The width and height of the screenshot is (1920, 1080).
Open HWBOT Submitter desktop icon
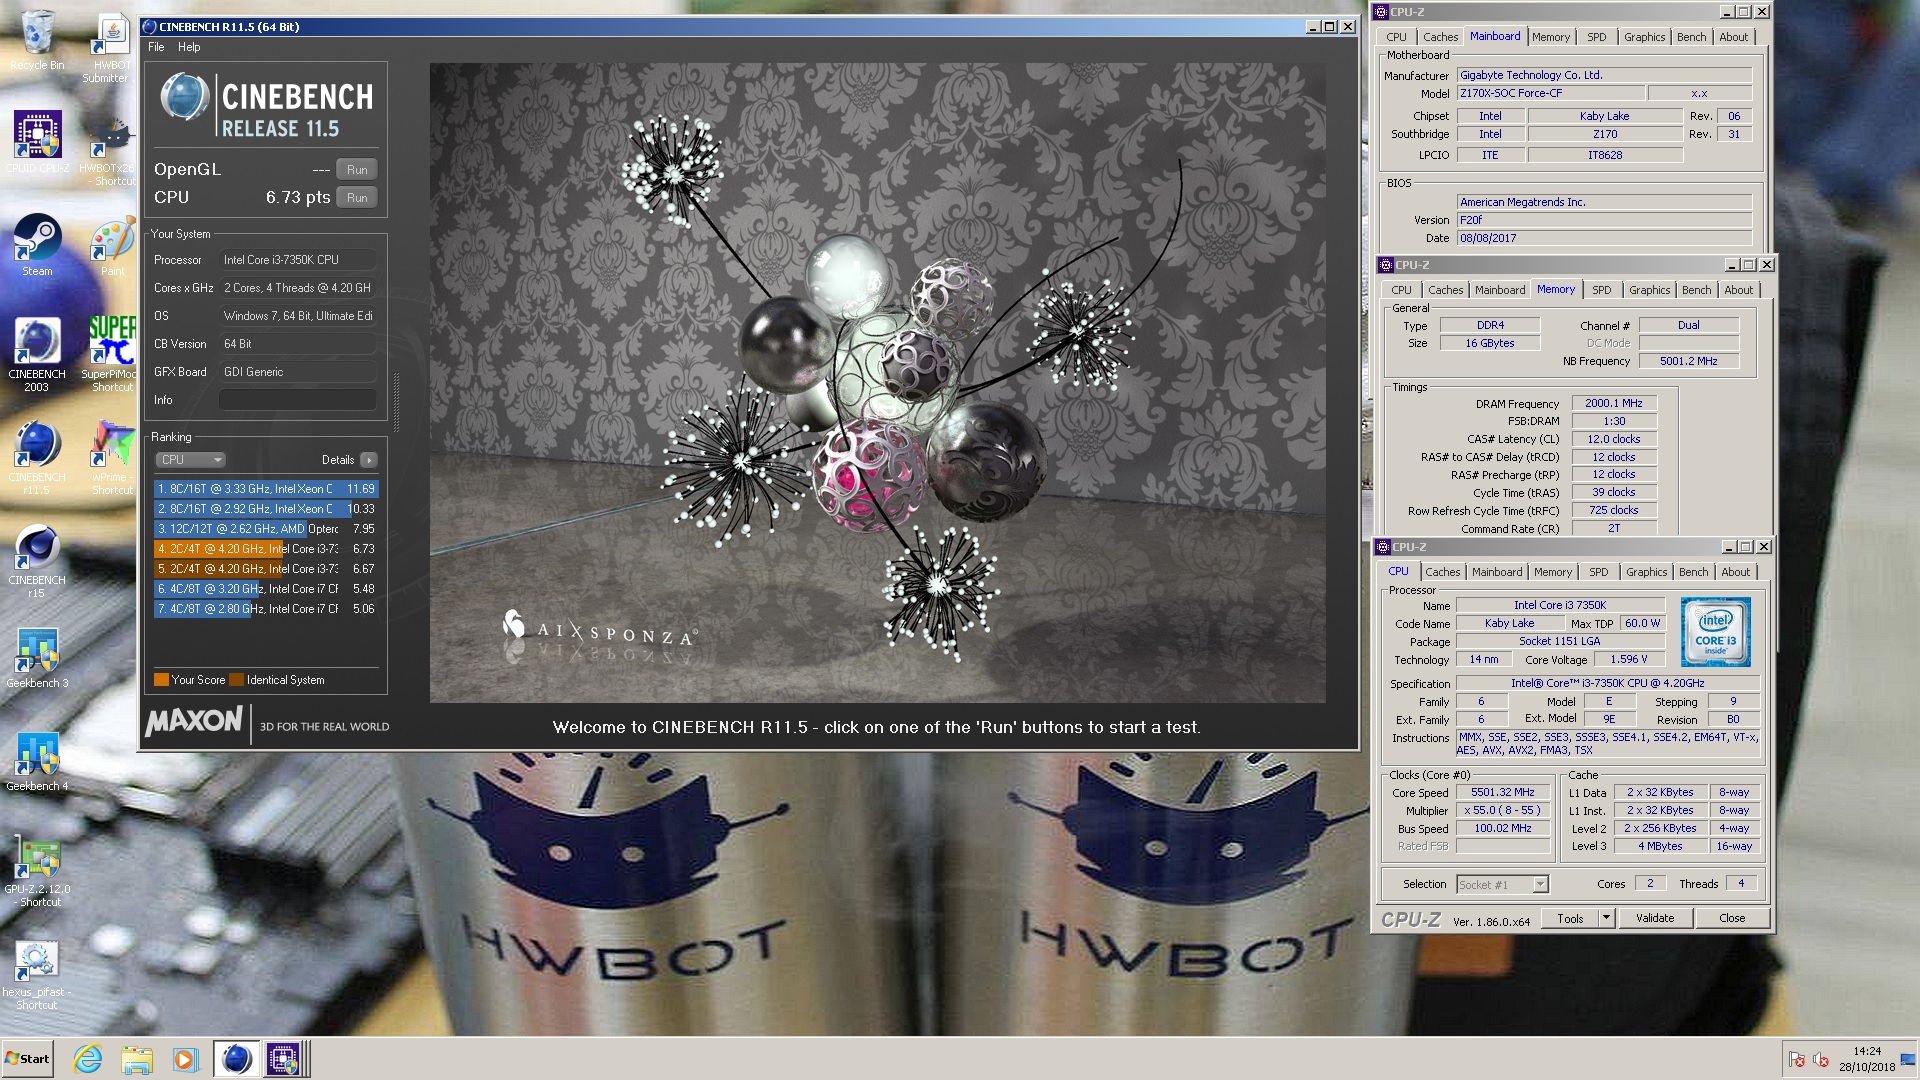(x=108, y=46)
